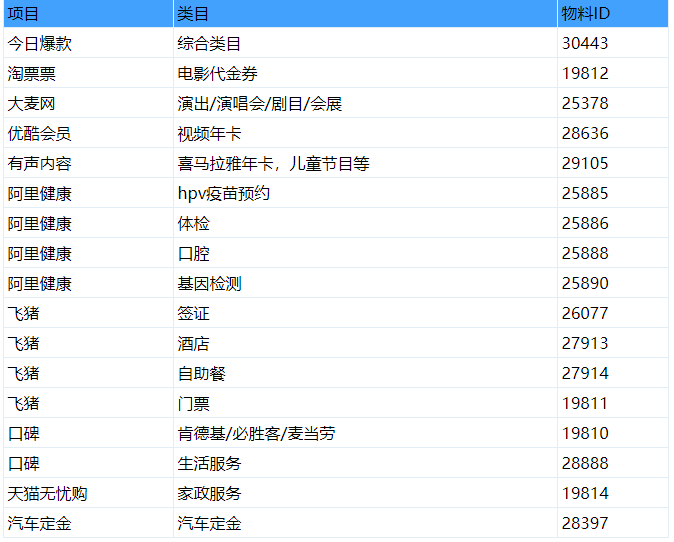The image size is (674, 542).
Task: Select 飞猪 in the 酒店 row
Action: (x=88, y=343)
